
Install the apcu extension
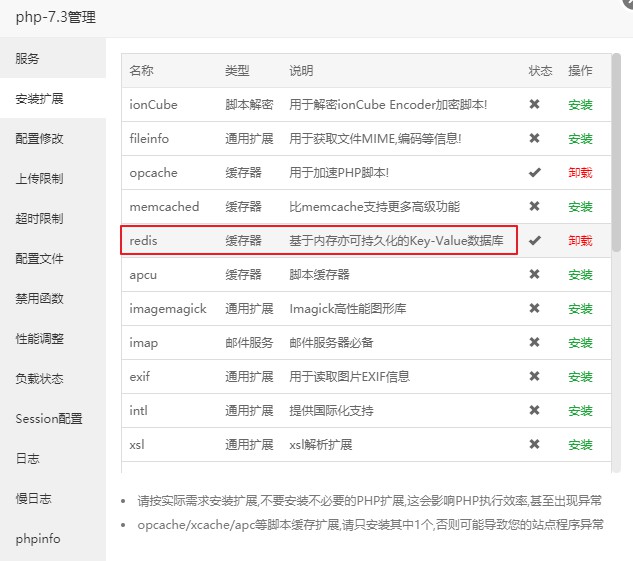tap(580, 275)
